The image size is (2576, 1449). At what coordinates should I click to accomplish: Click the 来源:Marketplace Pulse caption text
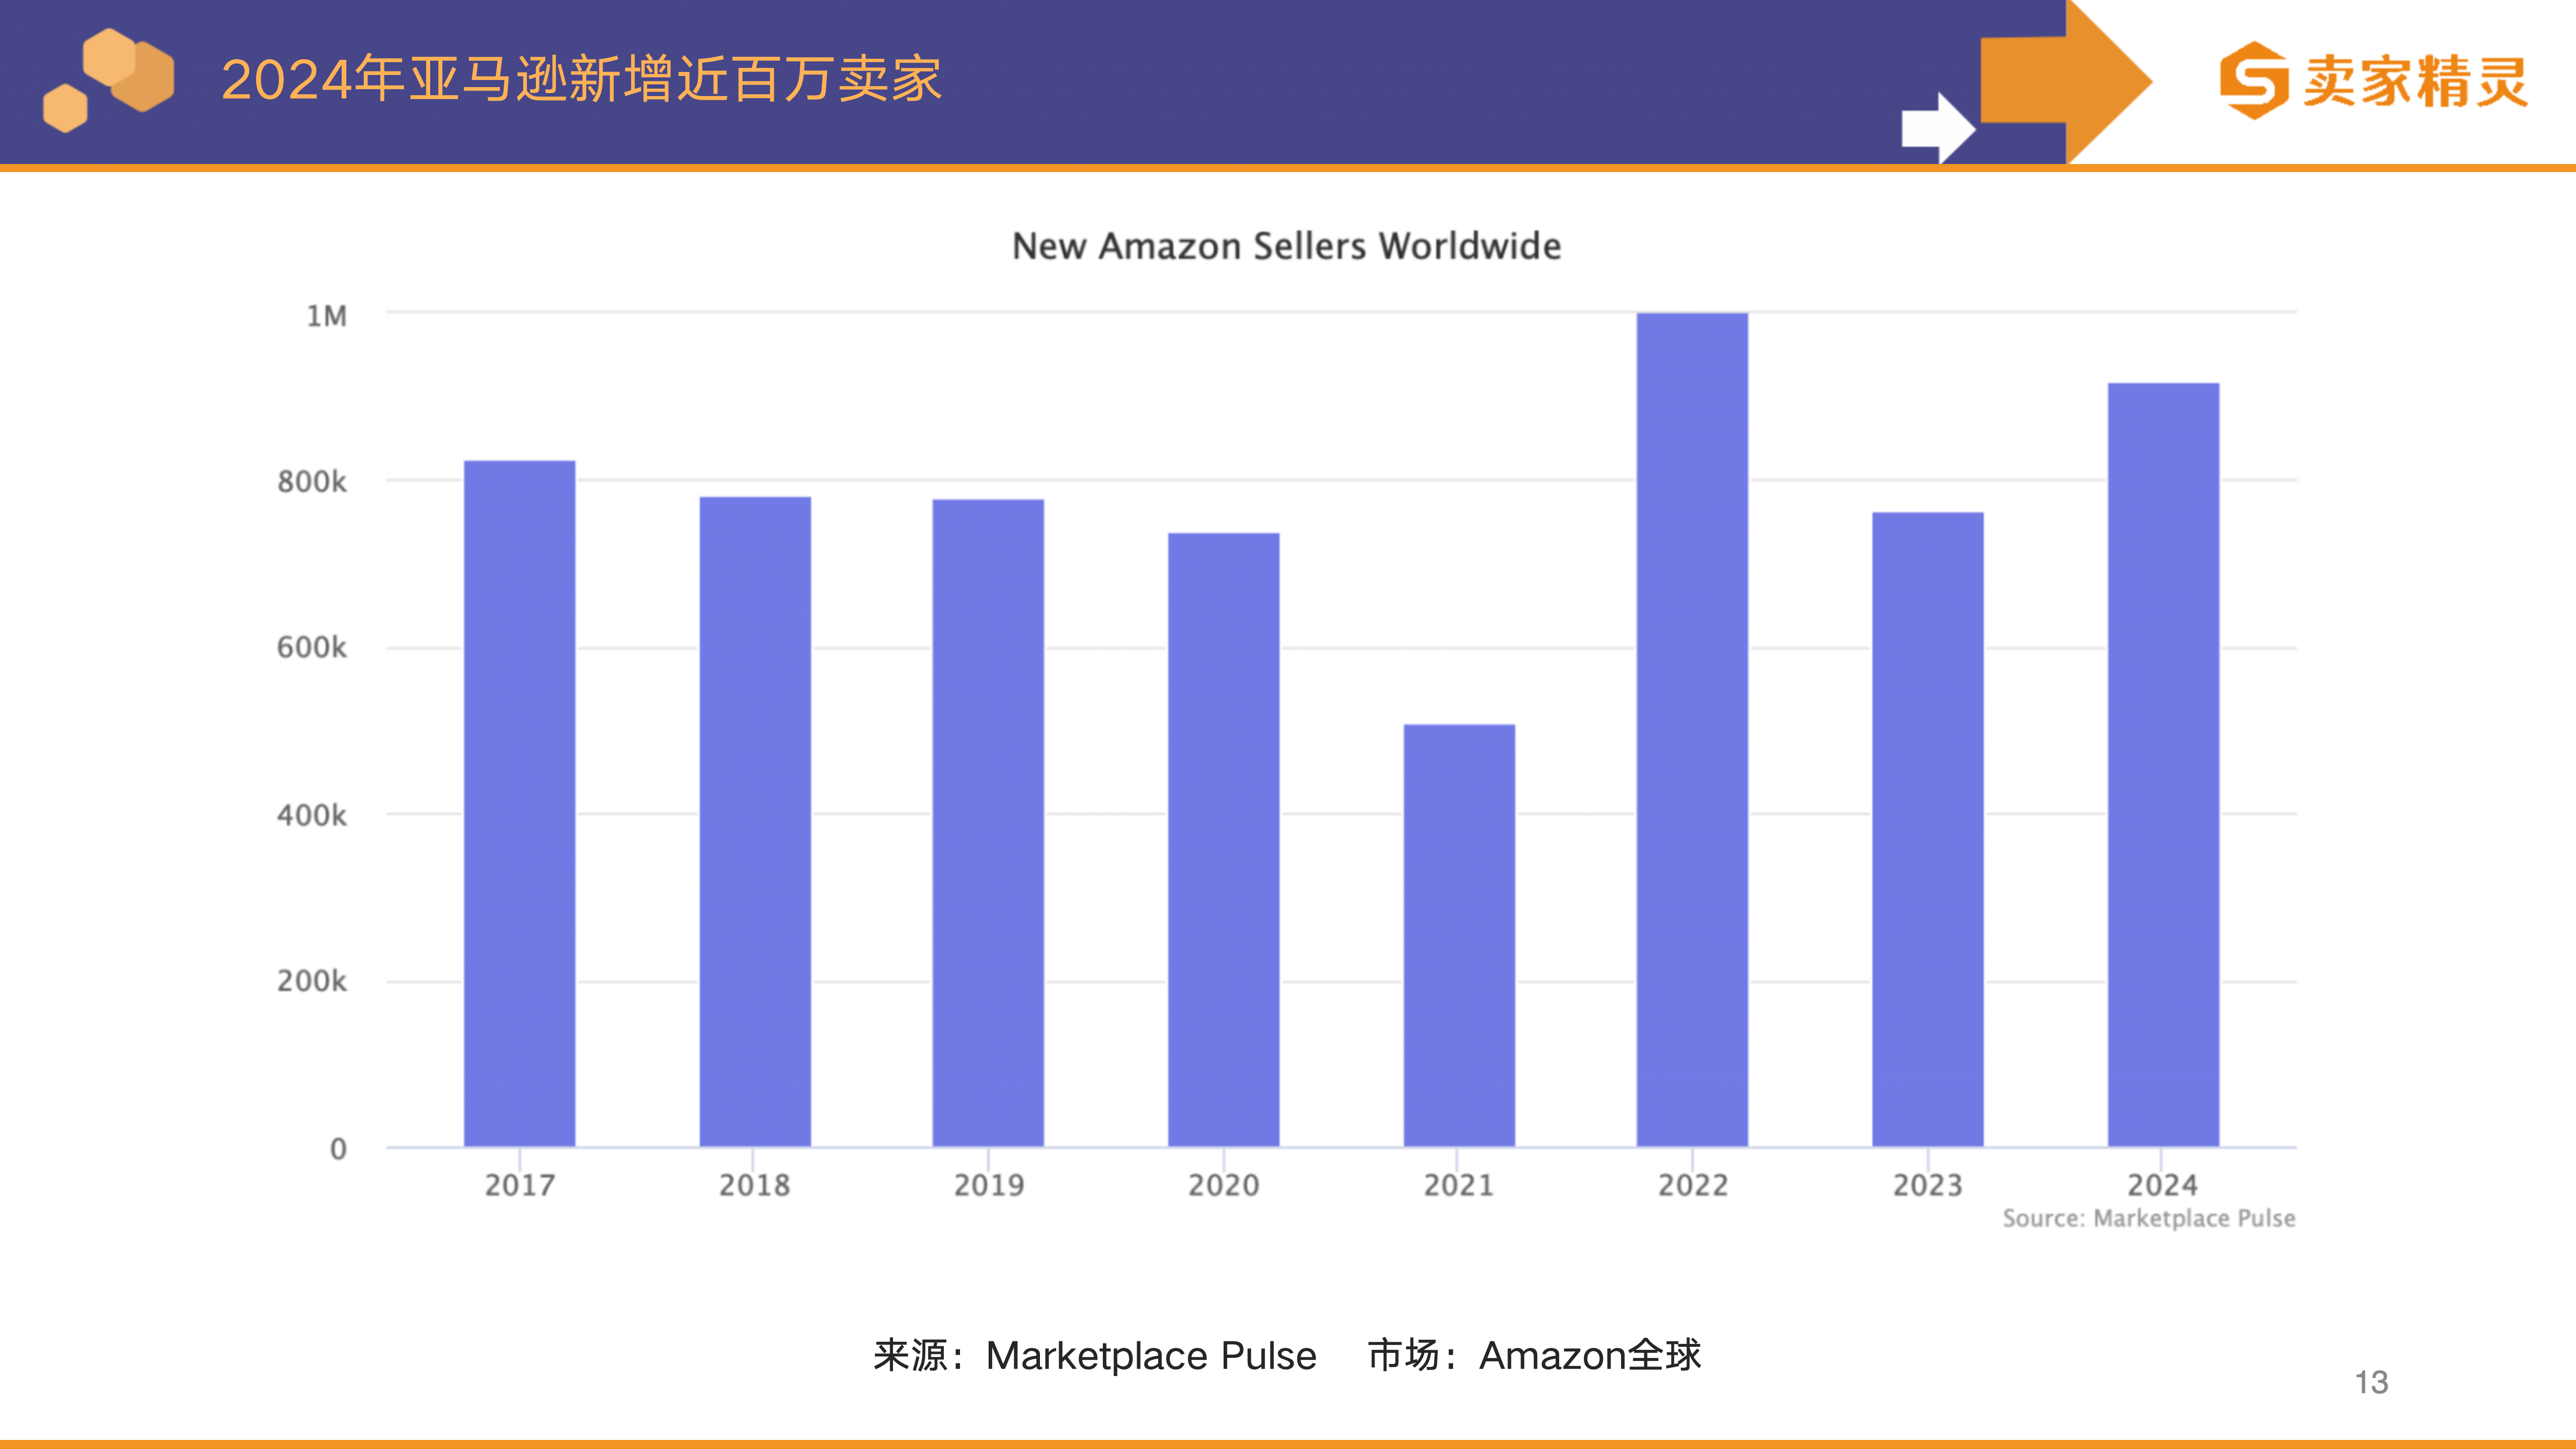pos(1095,1355)
